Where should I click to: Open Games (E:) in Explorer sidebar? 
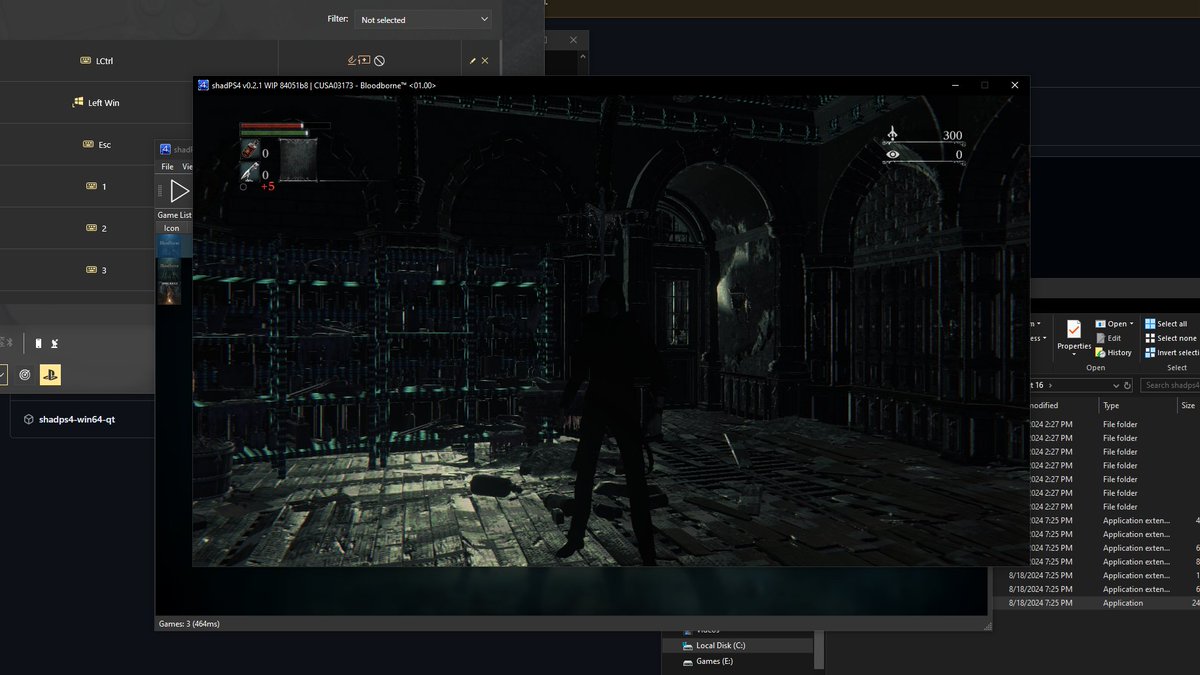[x=714, y=662]
